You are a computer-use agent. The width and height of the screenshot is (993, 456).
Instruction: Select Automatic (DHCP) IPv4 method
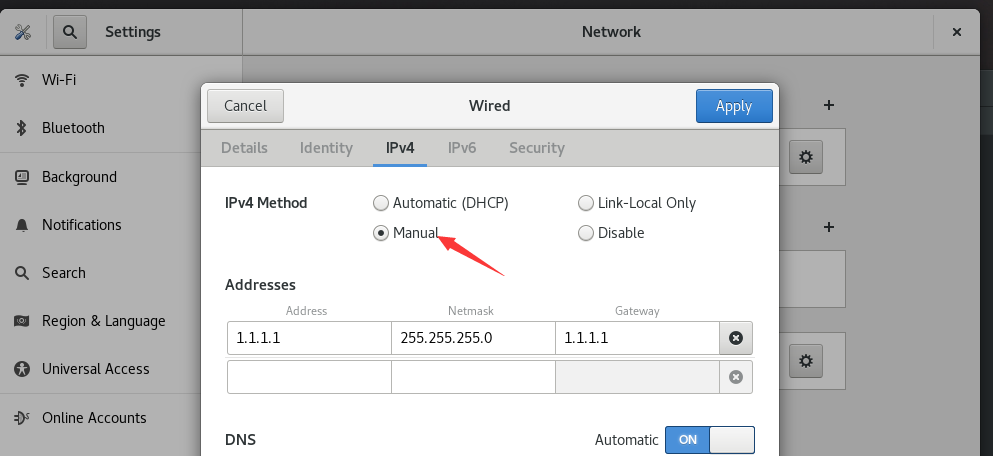(441, 203)
